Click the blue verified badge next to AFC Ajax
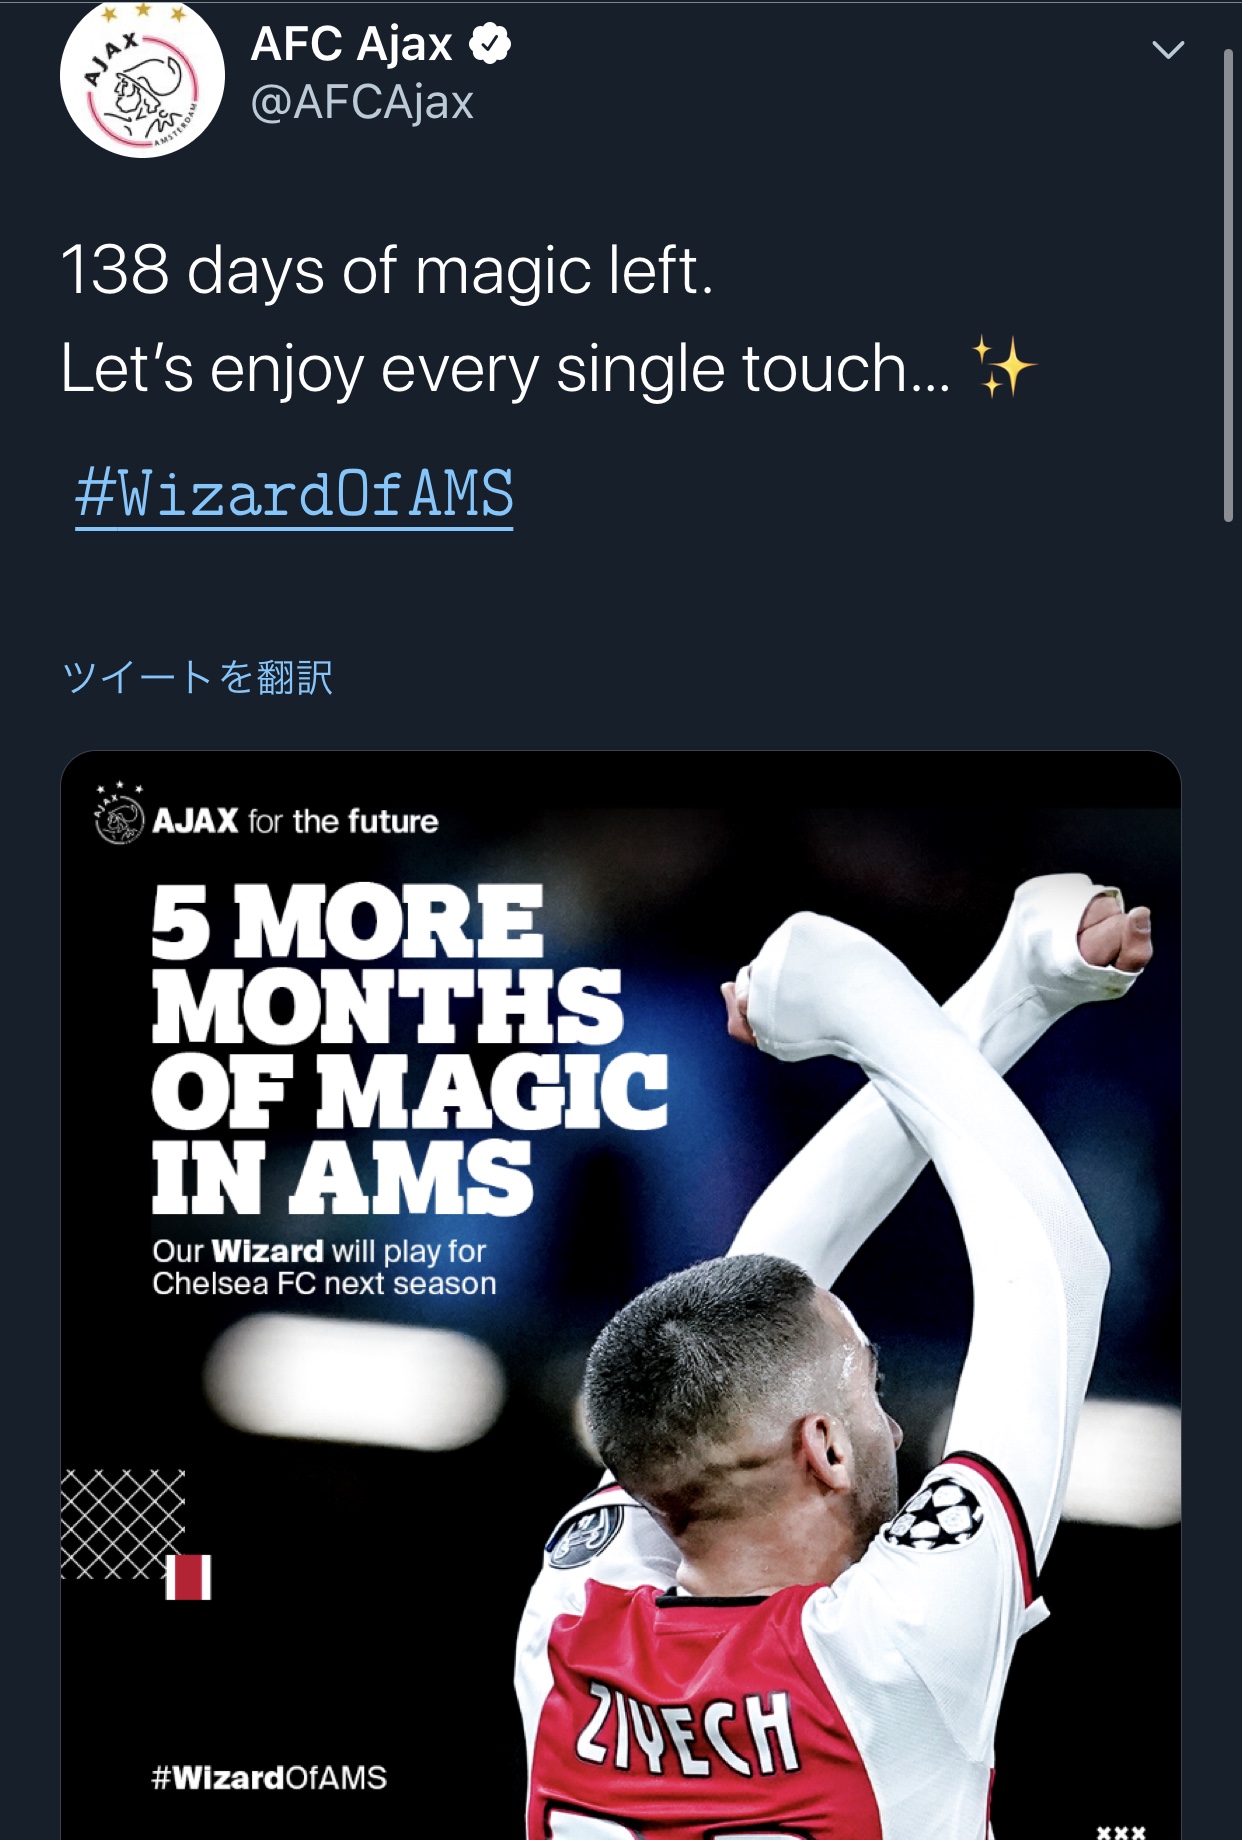1242x1840 pixels. 490,44
